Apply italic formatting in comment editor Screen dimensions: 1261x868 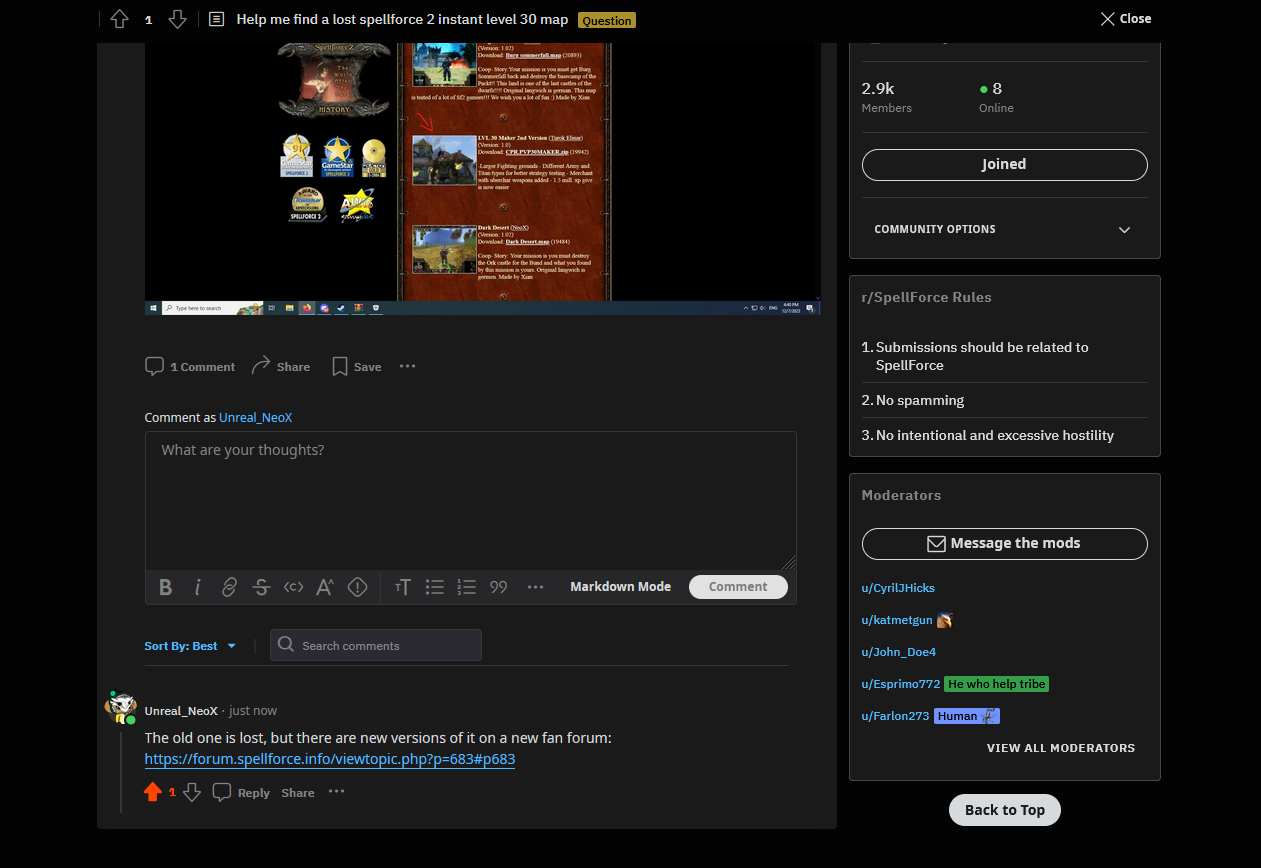(x=198, y=587)
